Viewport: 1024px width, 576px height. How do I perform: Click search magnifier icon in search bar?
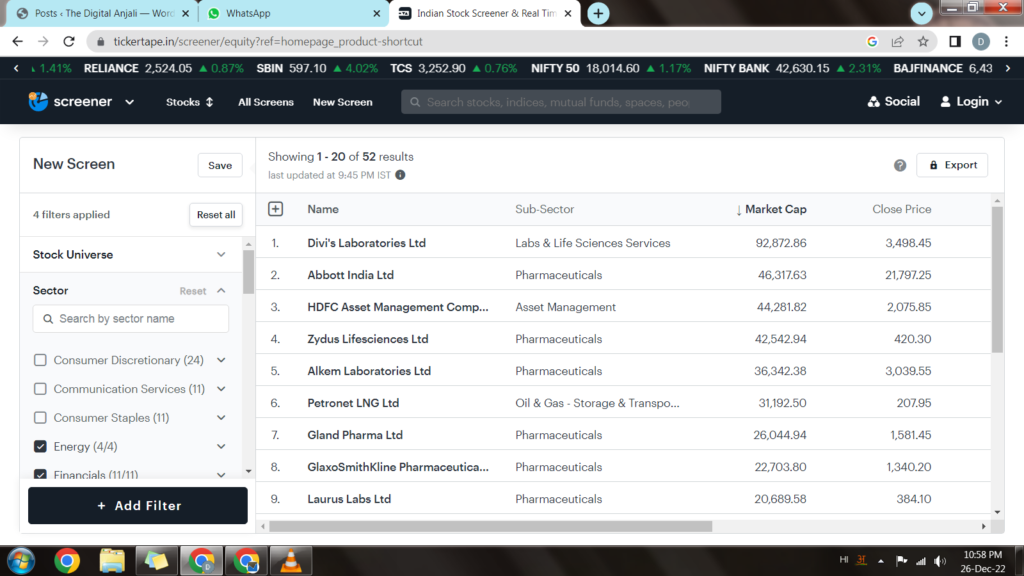[x=415, y=102]
